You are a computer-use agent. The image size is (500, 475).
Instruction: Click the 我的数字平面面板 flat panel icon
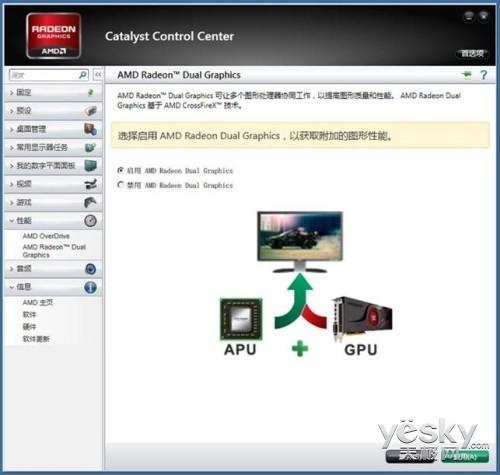pyautogui.click(x=90, y=166)
